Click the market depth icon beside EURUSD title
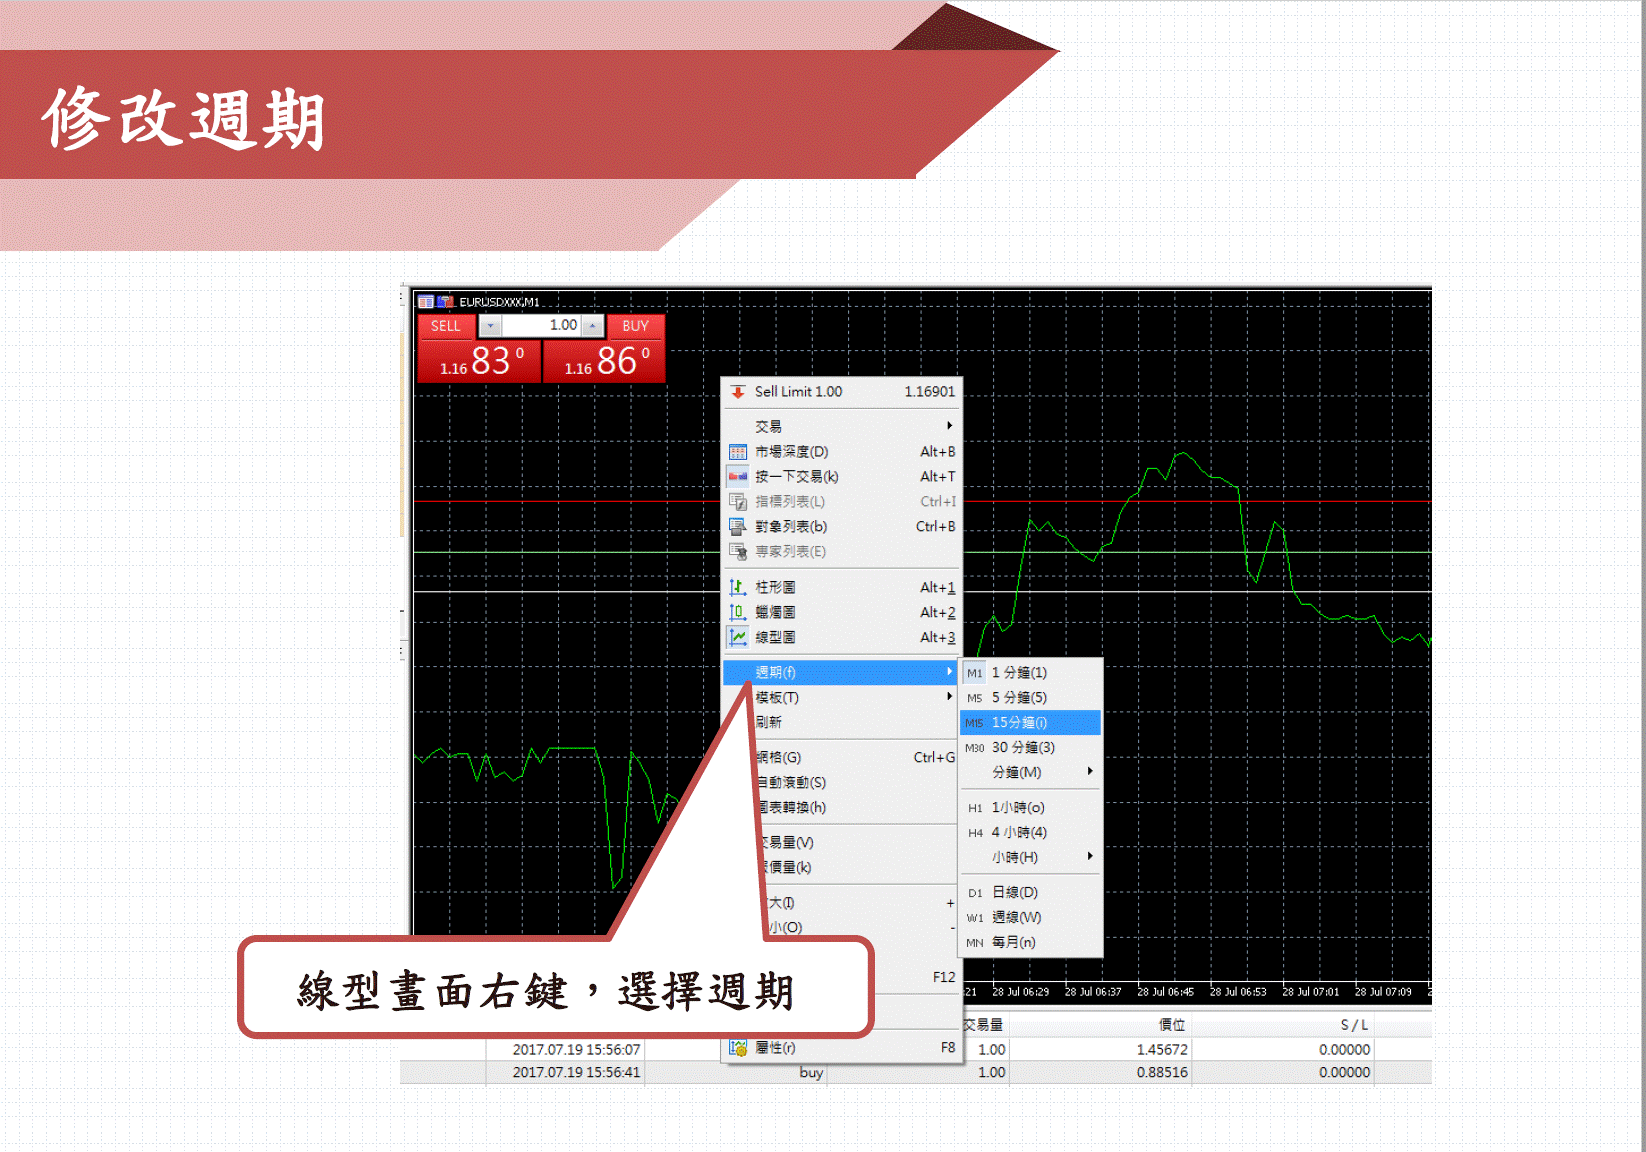 [426, 302]
